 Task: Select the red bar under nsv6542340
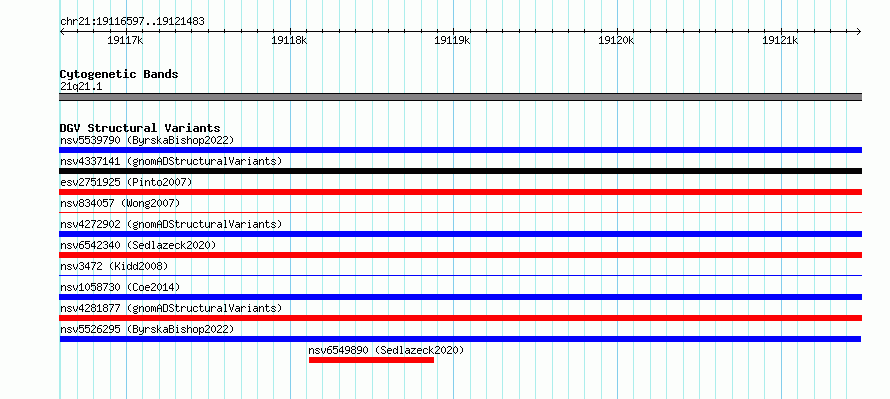pos(460,255)
